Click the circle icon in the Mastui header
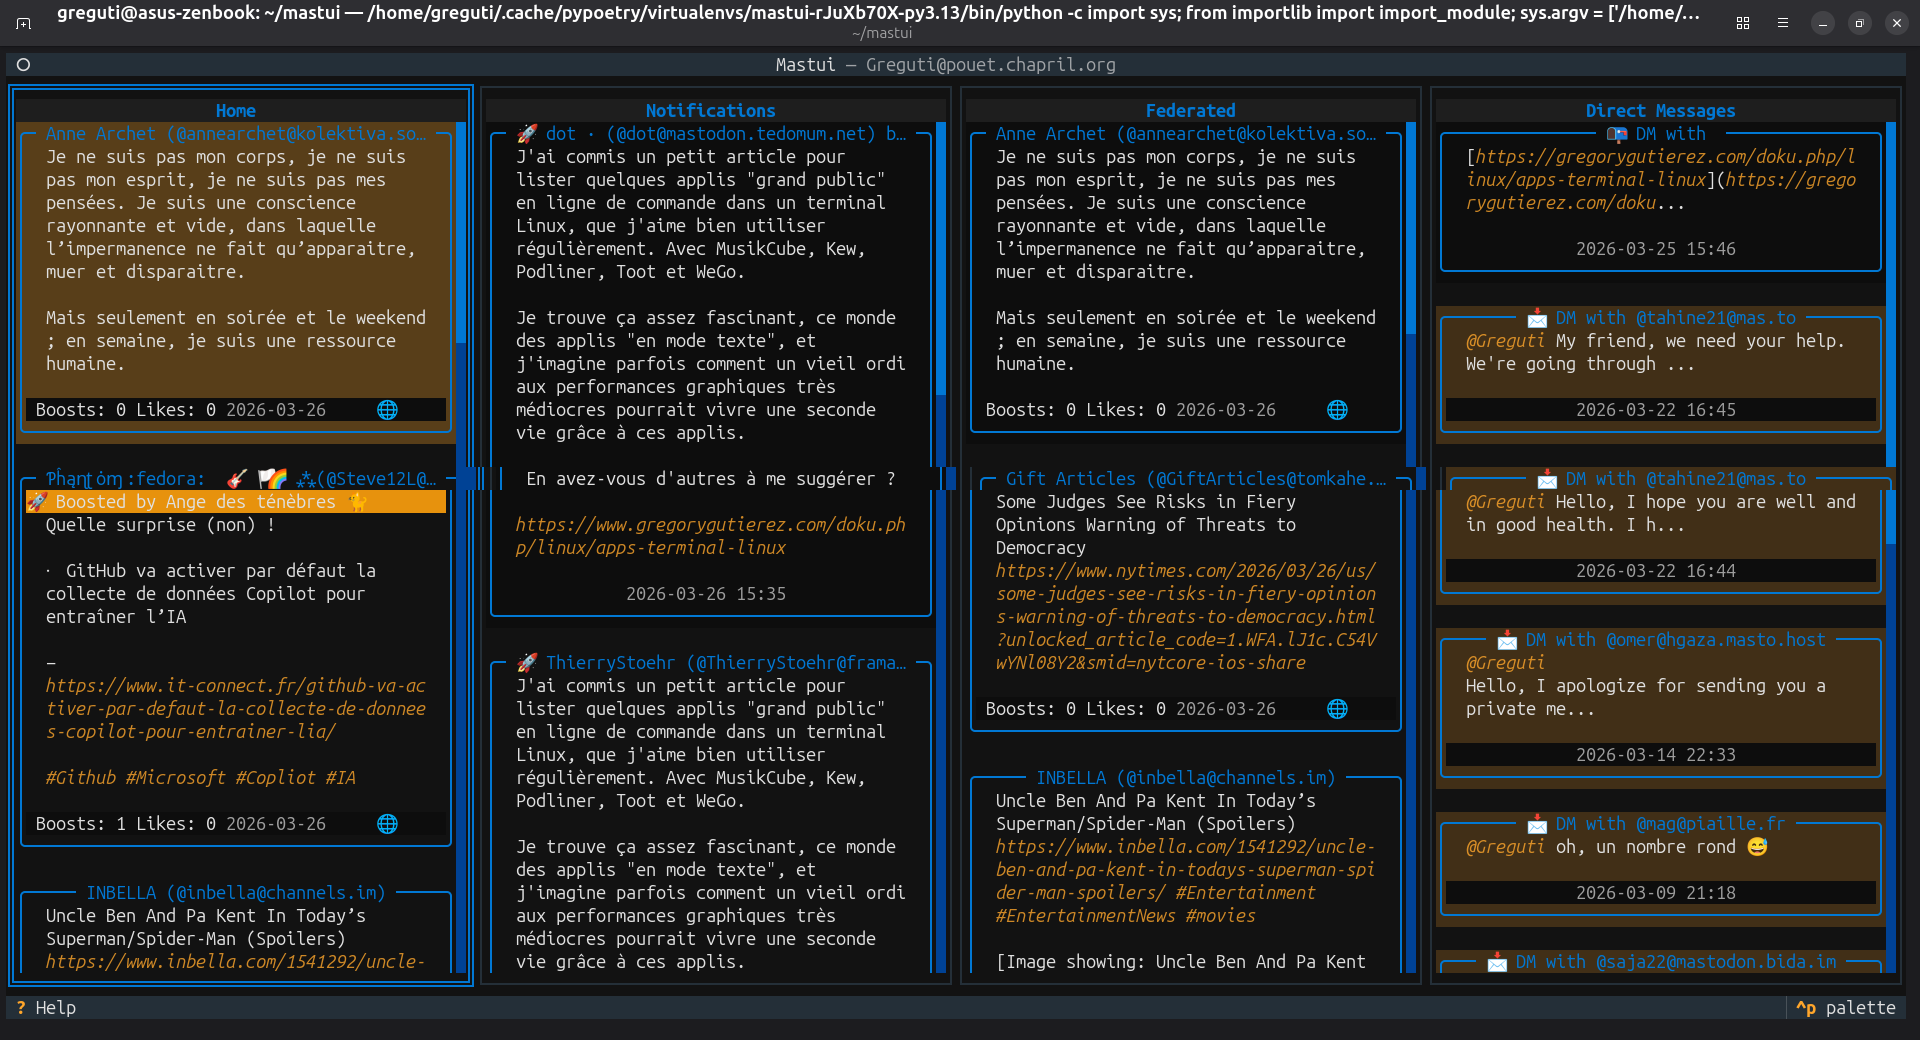The image size is (1920, 1040). [x=24, y=65]
